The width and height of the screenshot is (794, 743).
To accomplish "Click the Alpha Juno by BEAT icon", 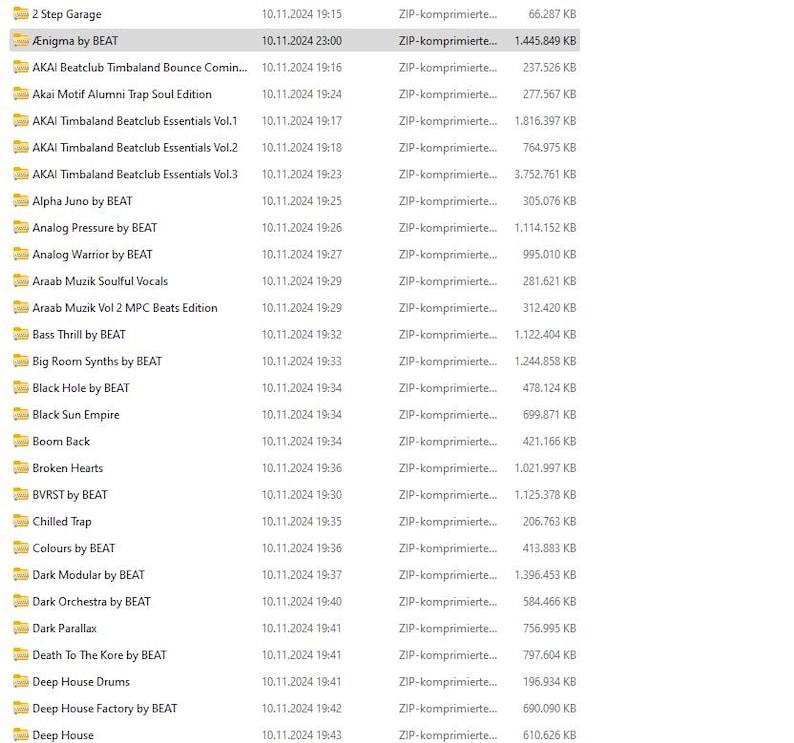I will point(21,201).
